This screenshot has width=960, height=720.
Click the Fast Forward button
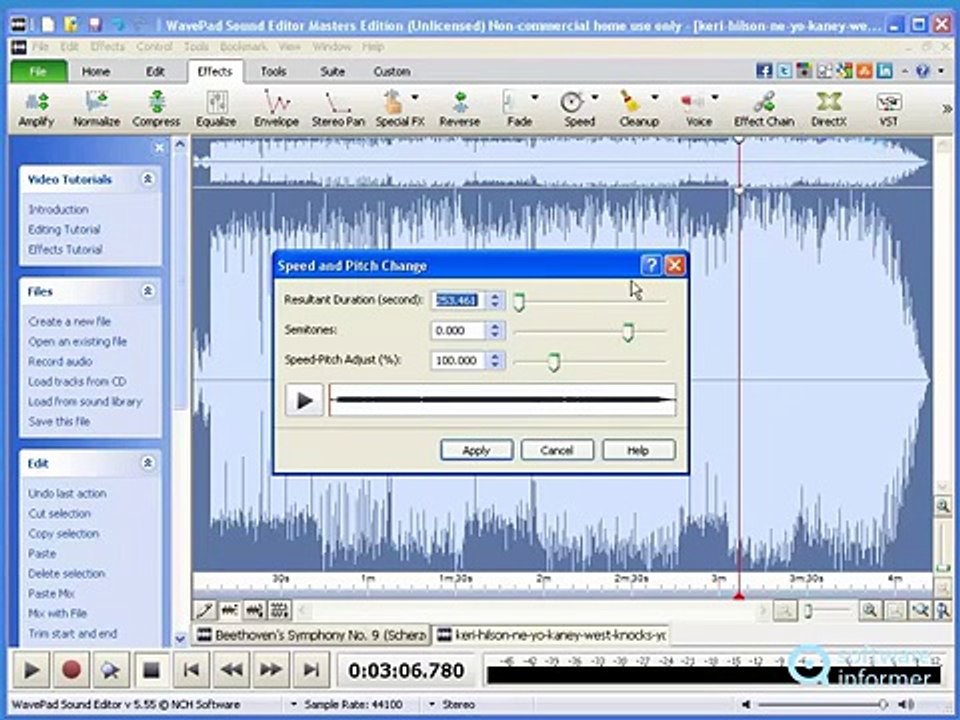click(271, 670)
